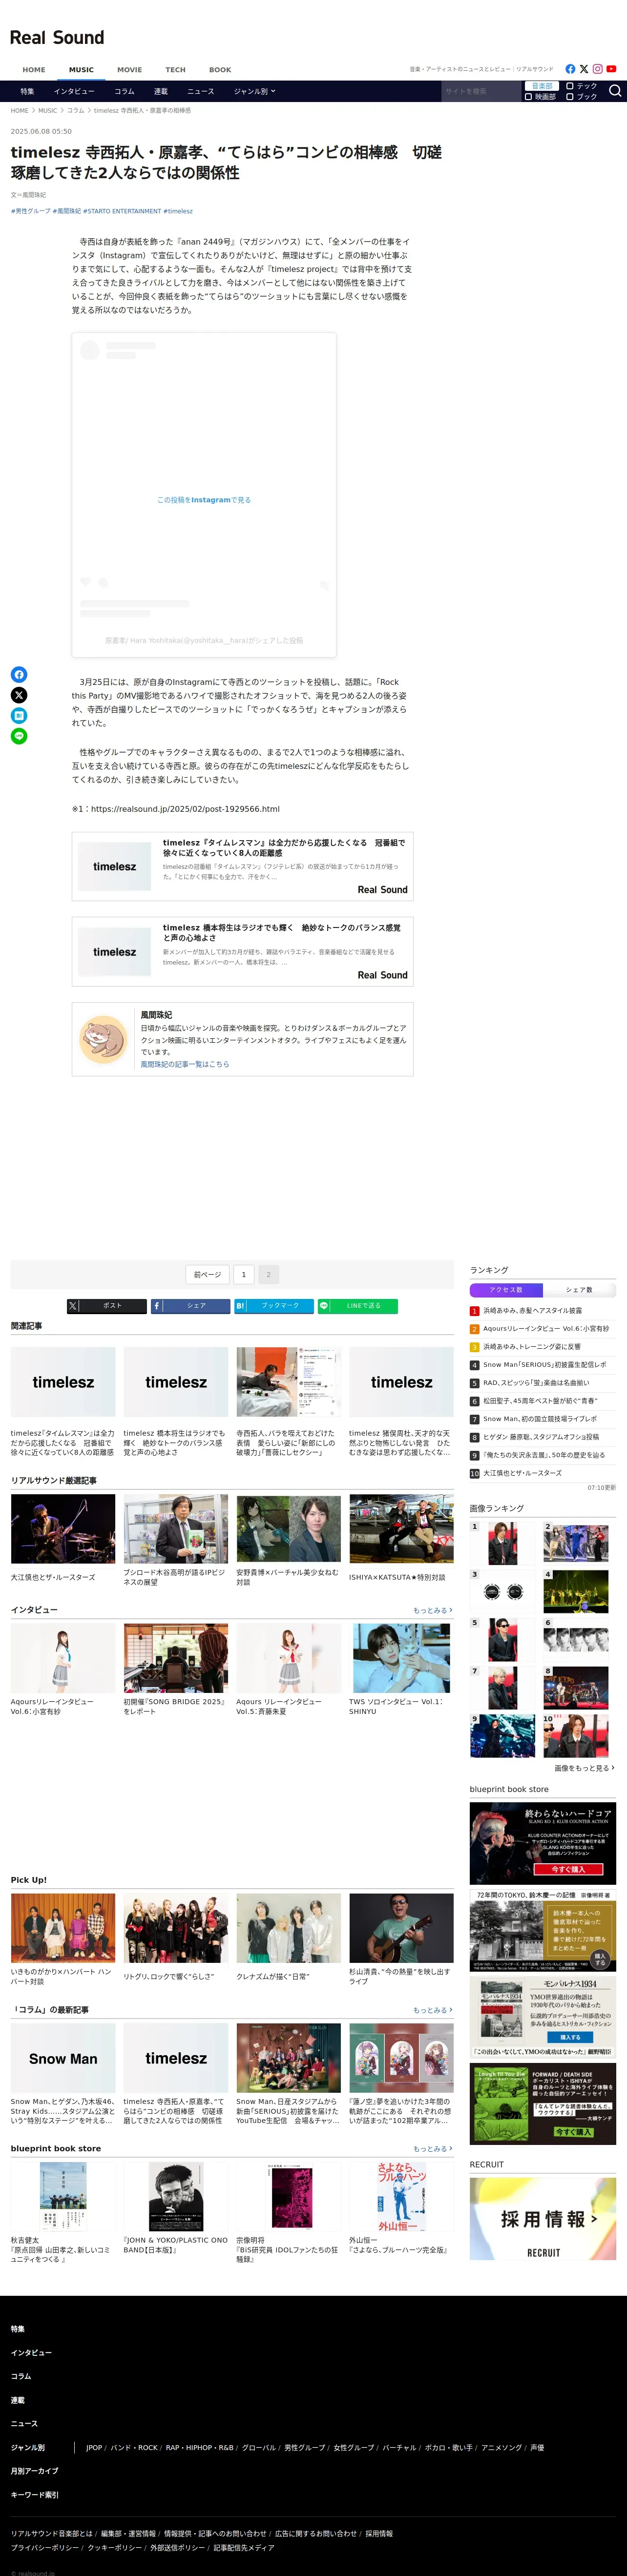Click この投稿をInstagramで見る link
This screenshot has width=627, height=2576.
204,500
